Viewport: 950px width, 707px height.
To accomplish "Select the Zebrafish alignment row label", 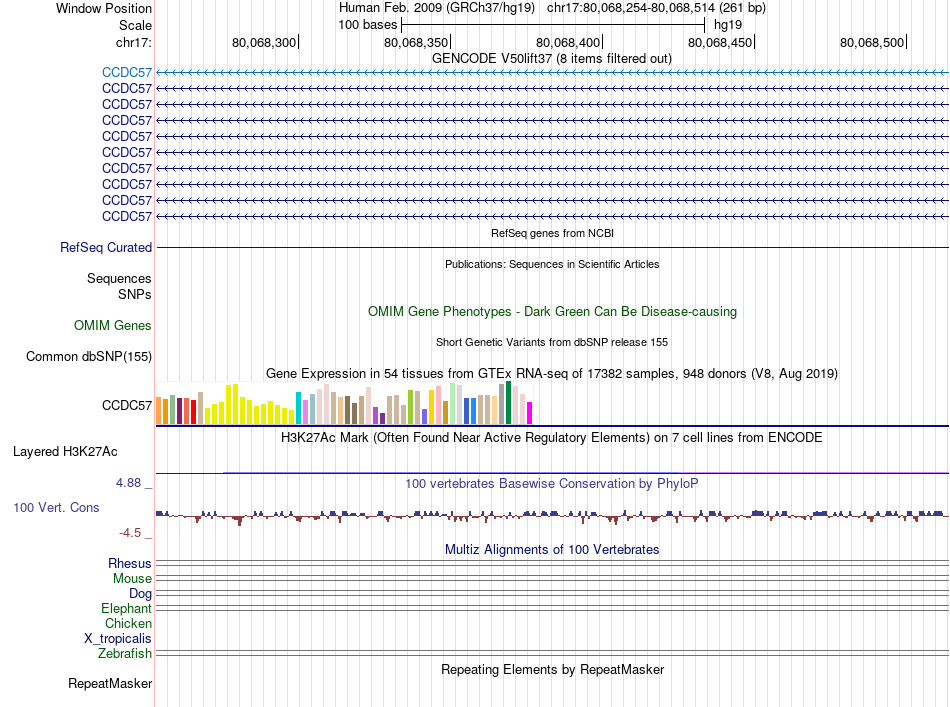I will coord(125,654).
